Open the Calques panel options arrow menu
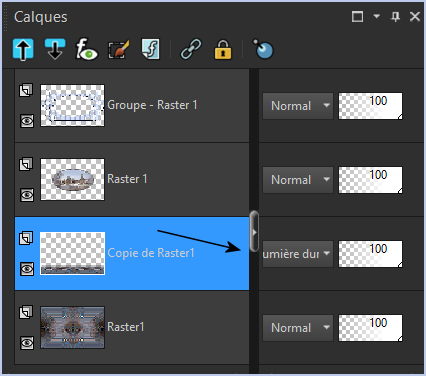This screenshot has height=376, width=426. point(377,16)
